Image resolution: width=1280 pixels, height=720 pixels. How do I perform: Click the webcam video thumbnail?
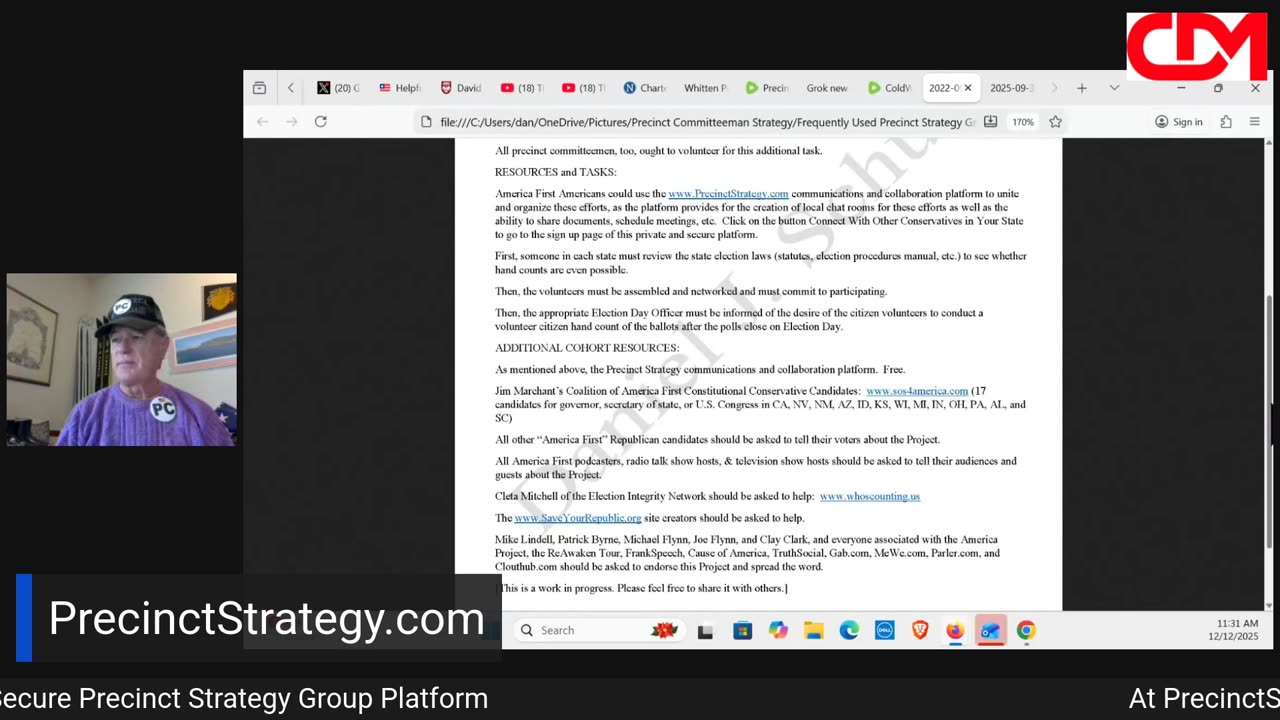pos(121,360)
